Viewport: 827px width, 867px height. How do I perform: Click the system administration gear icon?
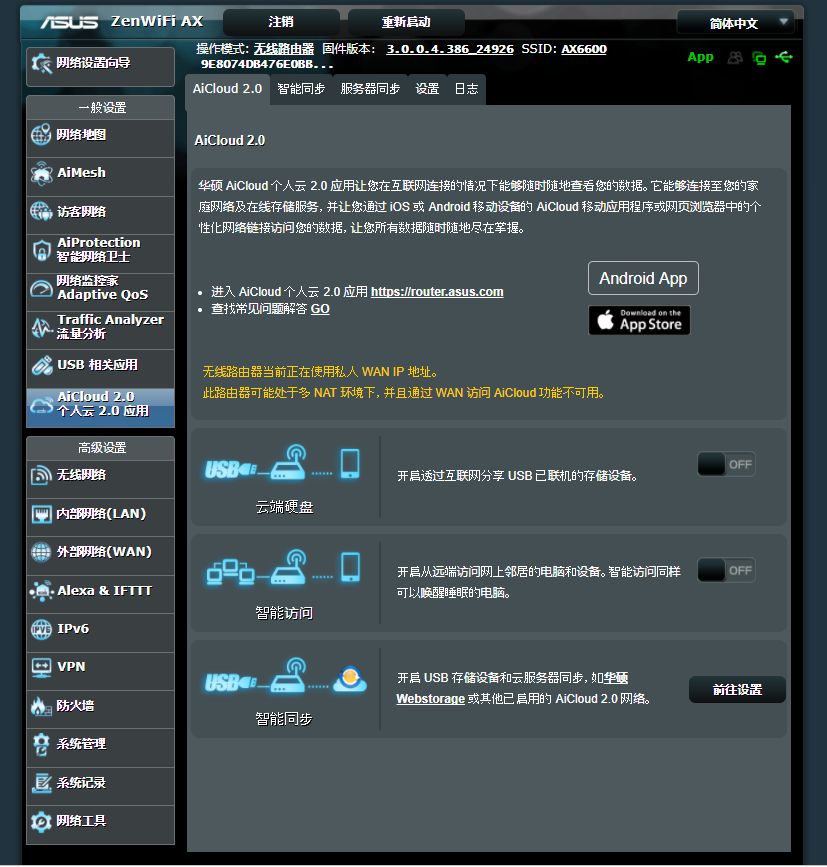[x=41, y=744]
